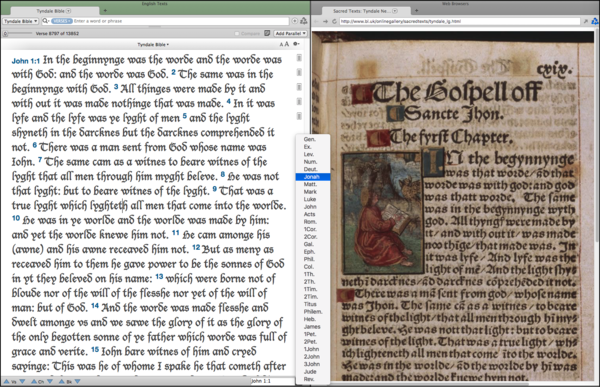Click the margin marker icon beside verse 5 line

[299, 116]
